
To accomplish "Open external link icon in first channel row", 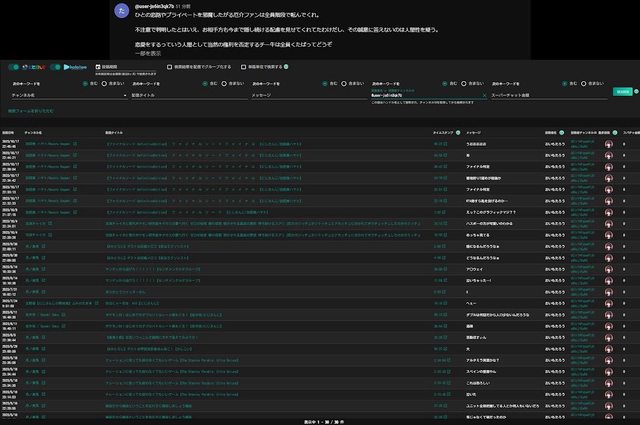I will click(x=74, y=143).
